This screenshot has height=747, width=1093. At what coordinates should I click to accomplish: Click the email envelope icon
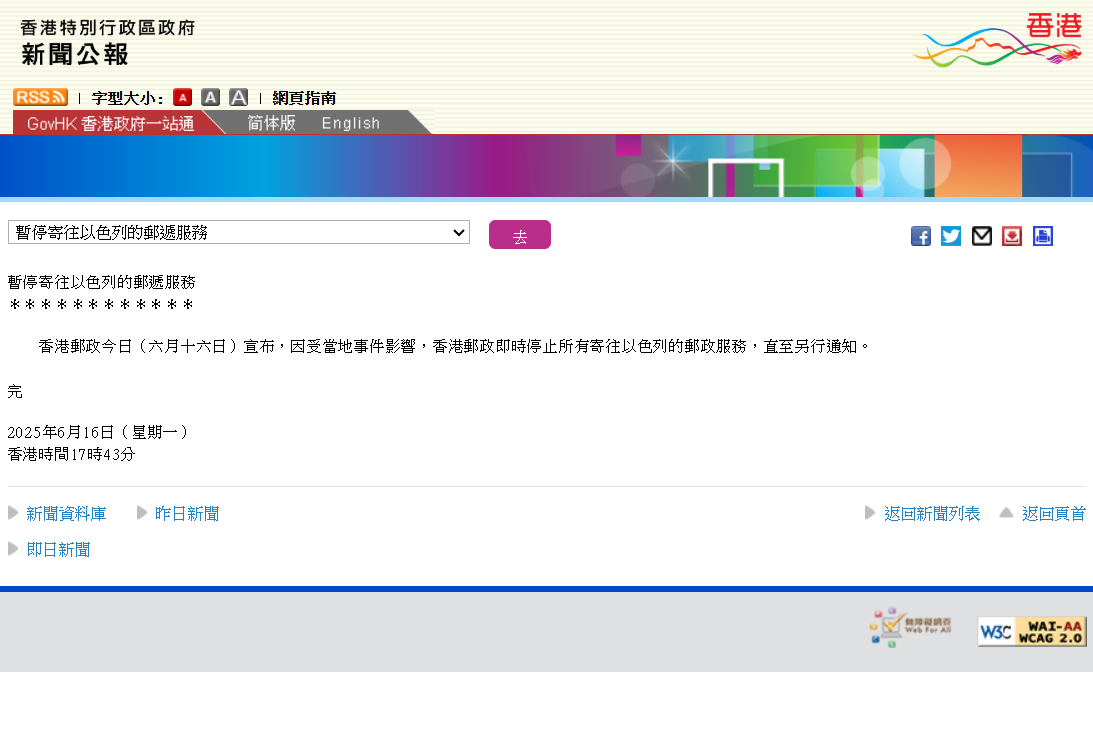pyautogui.click(x=982, y=236)
